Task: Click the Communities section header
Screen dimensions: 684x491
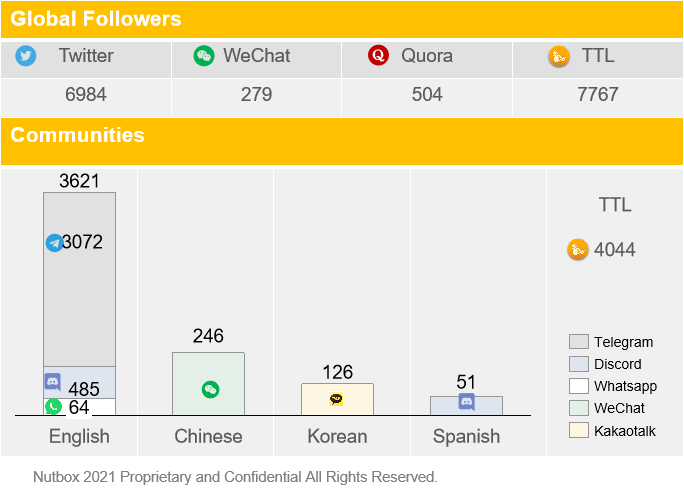Action: tap(77, 135)
